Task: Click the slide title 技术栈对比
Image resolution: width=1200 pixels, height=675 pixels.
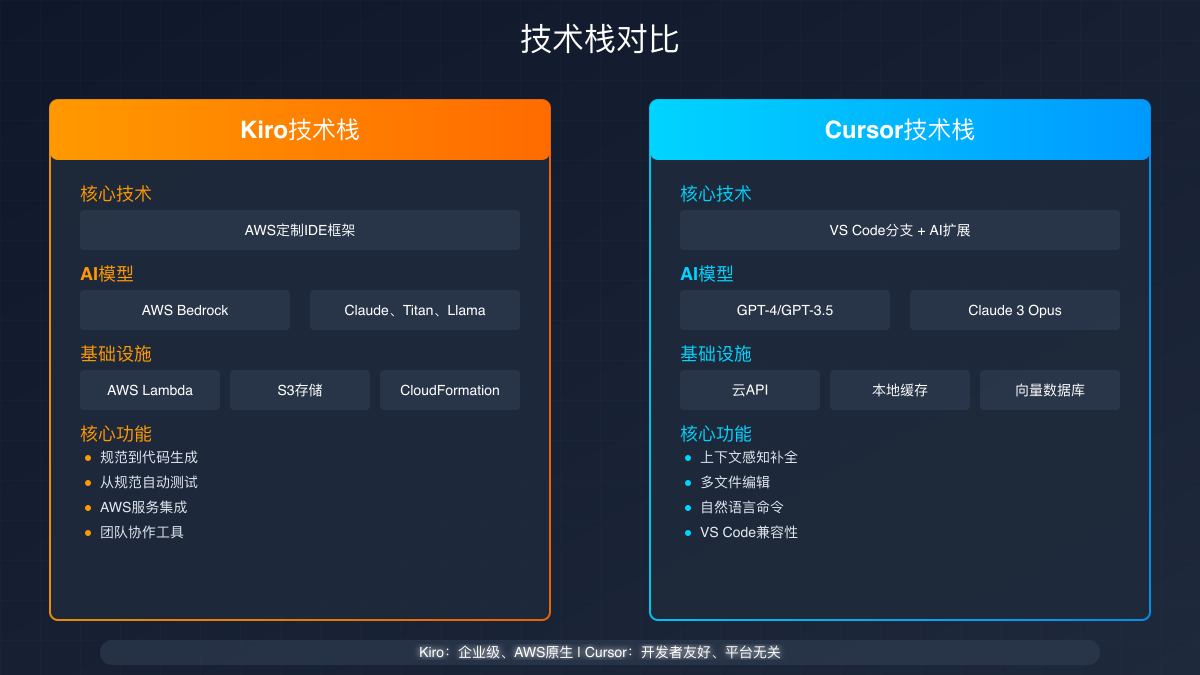Action: click(600, 40)
